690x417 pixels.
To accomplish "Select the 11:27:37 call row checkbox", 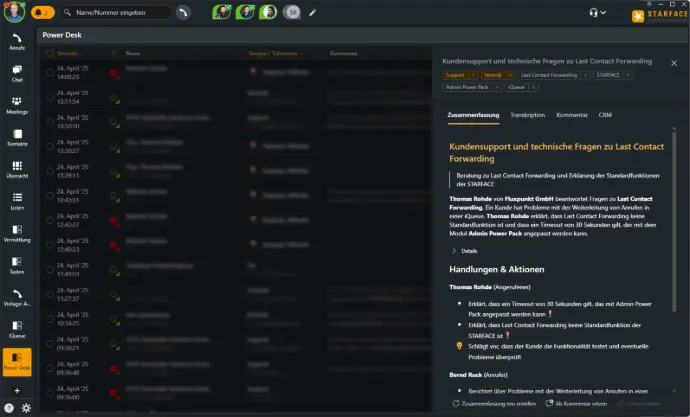I will (50, 294).
